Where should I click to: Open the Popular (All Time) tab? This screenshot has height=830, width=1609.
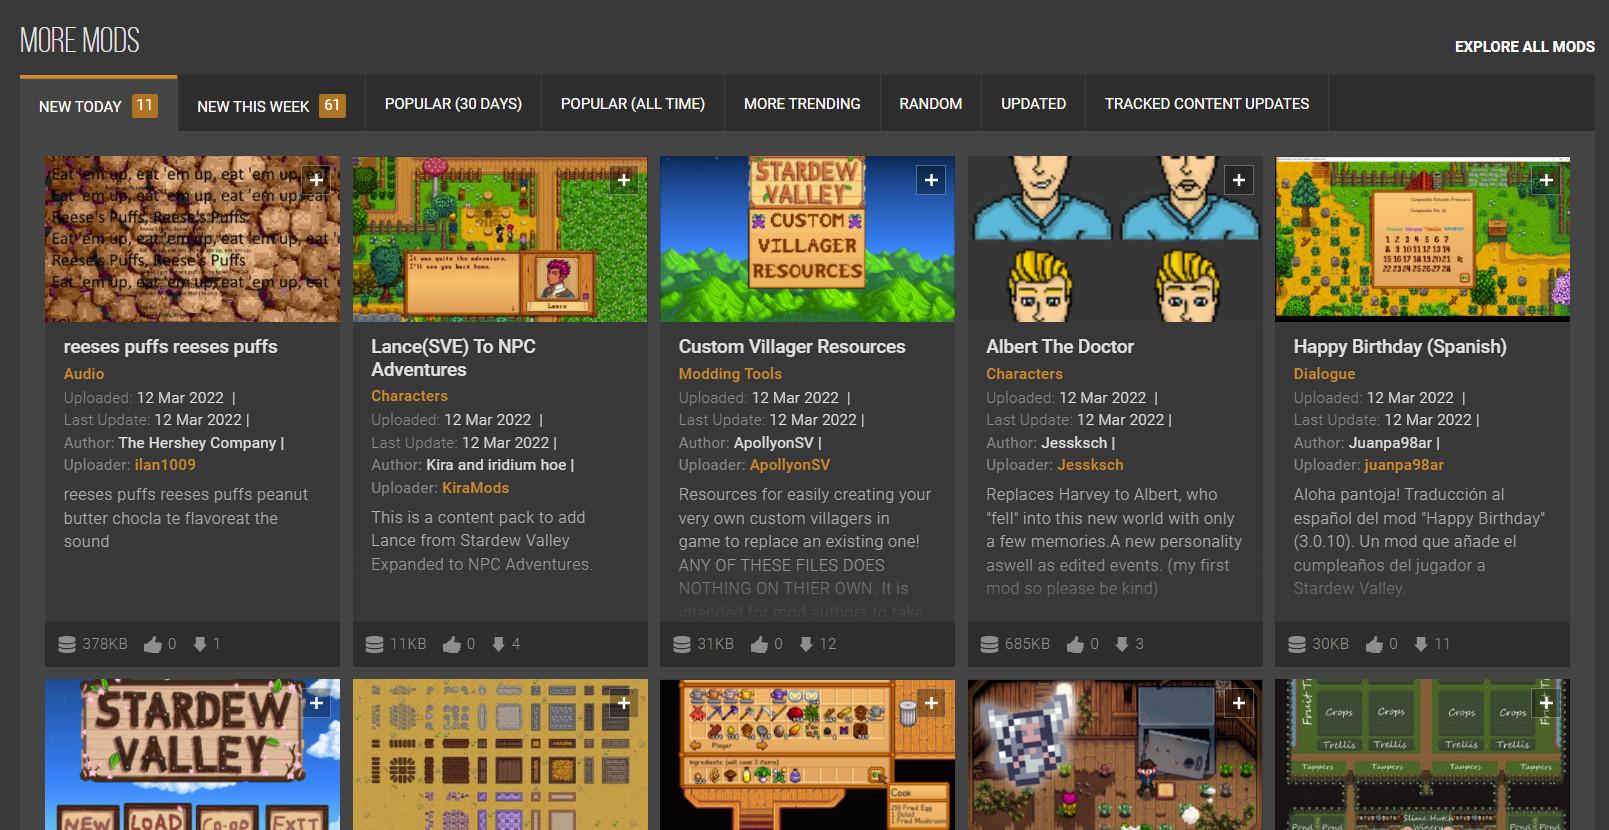click(633, 104)
